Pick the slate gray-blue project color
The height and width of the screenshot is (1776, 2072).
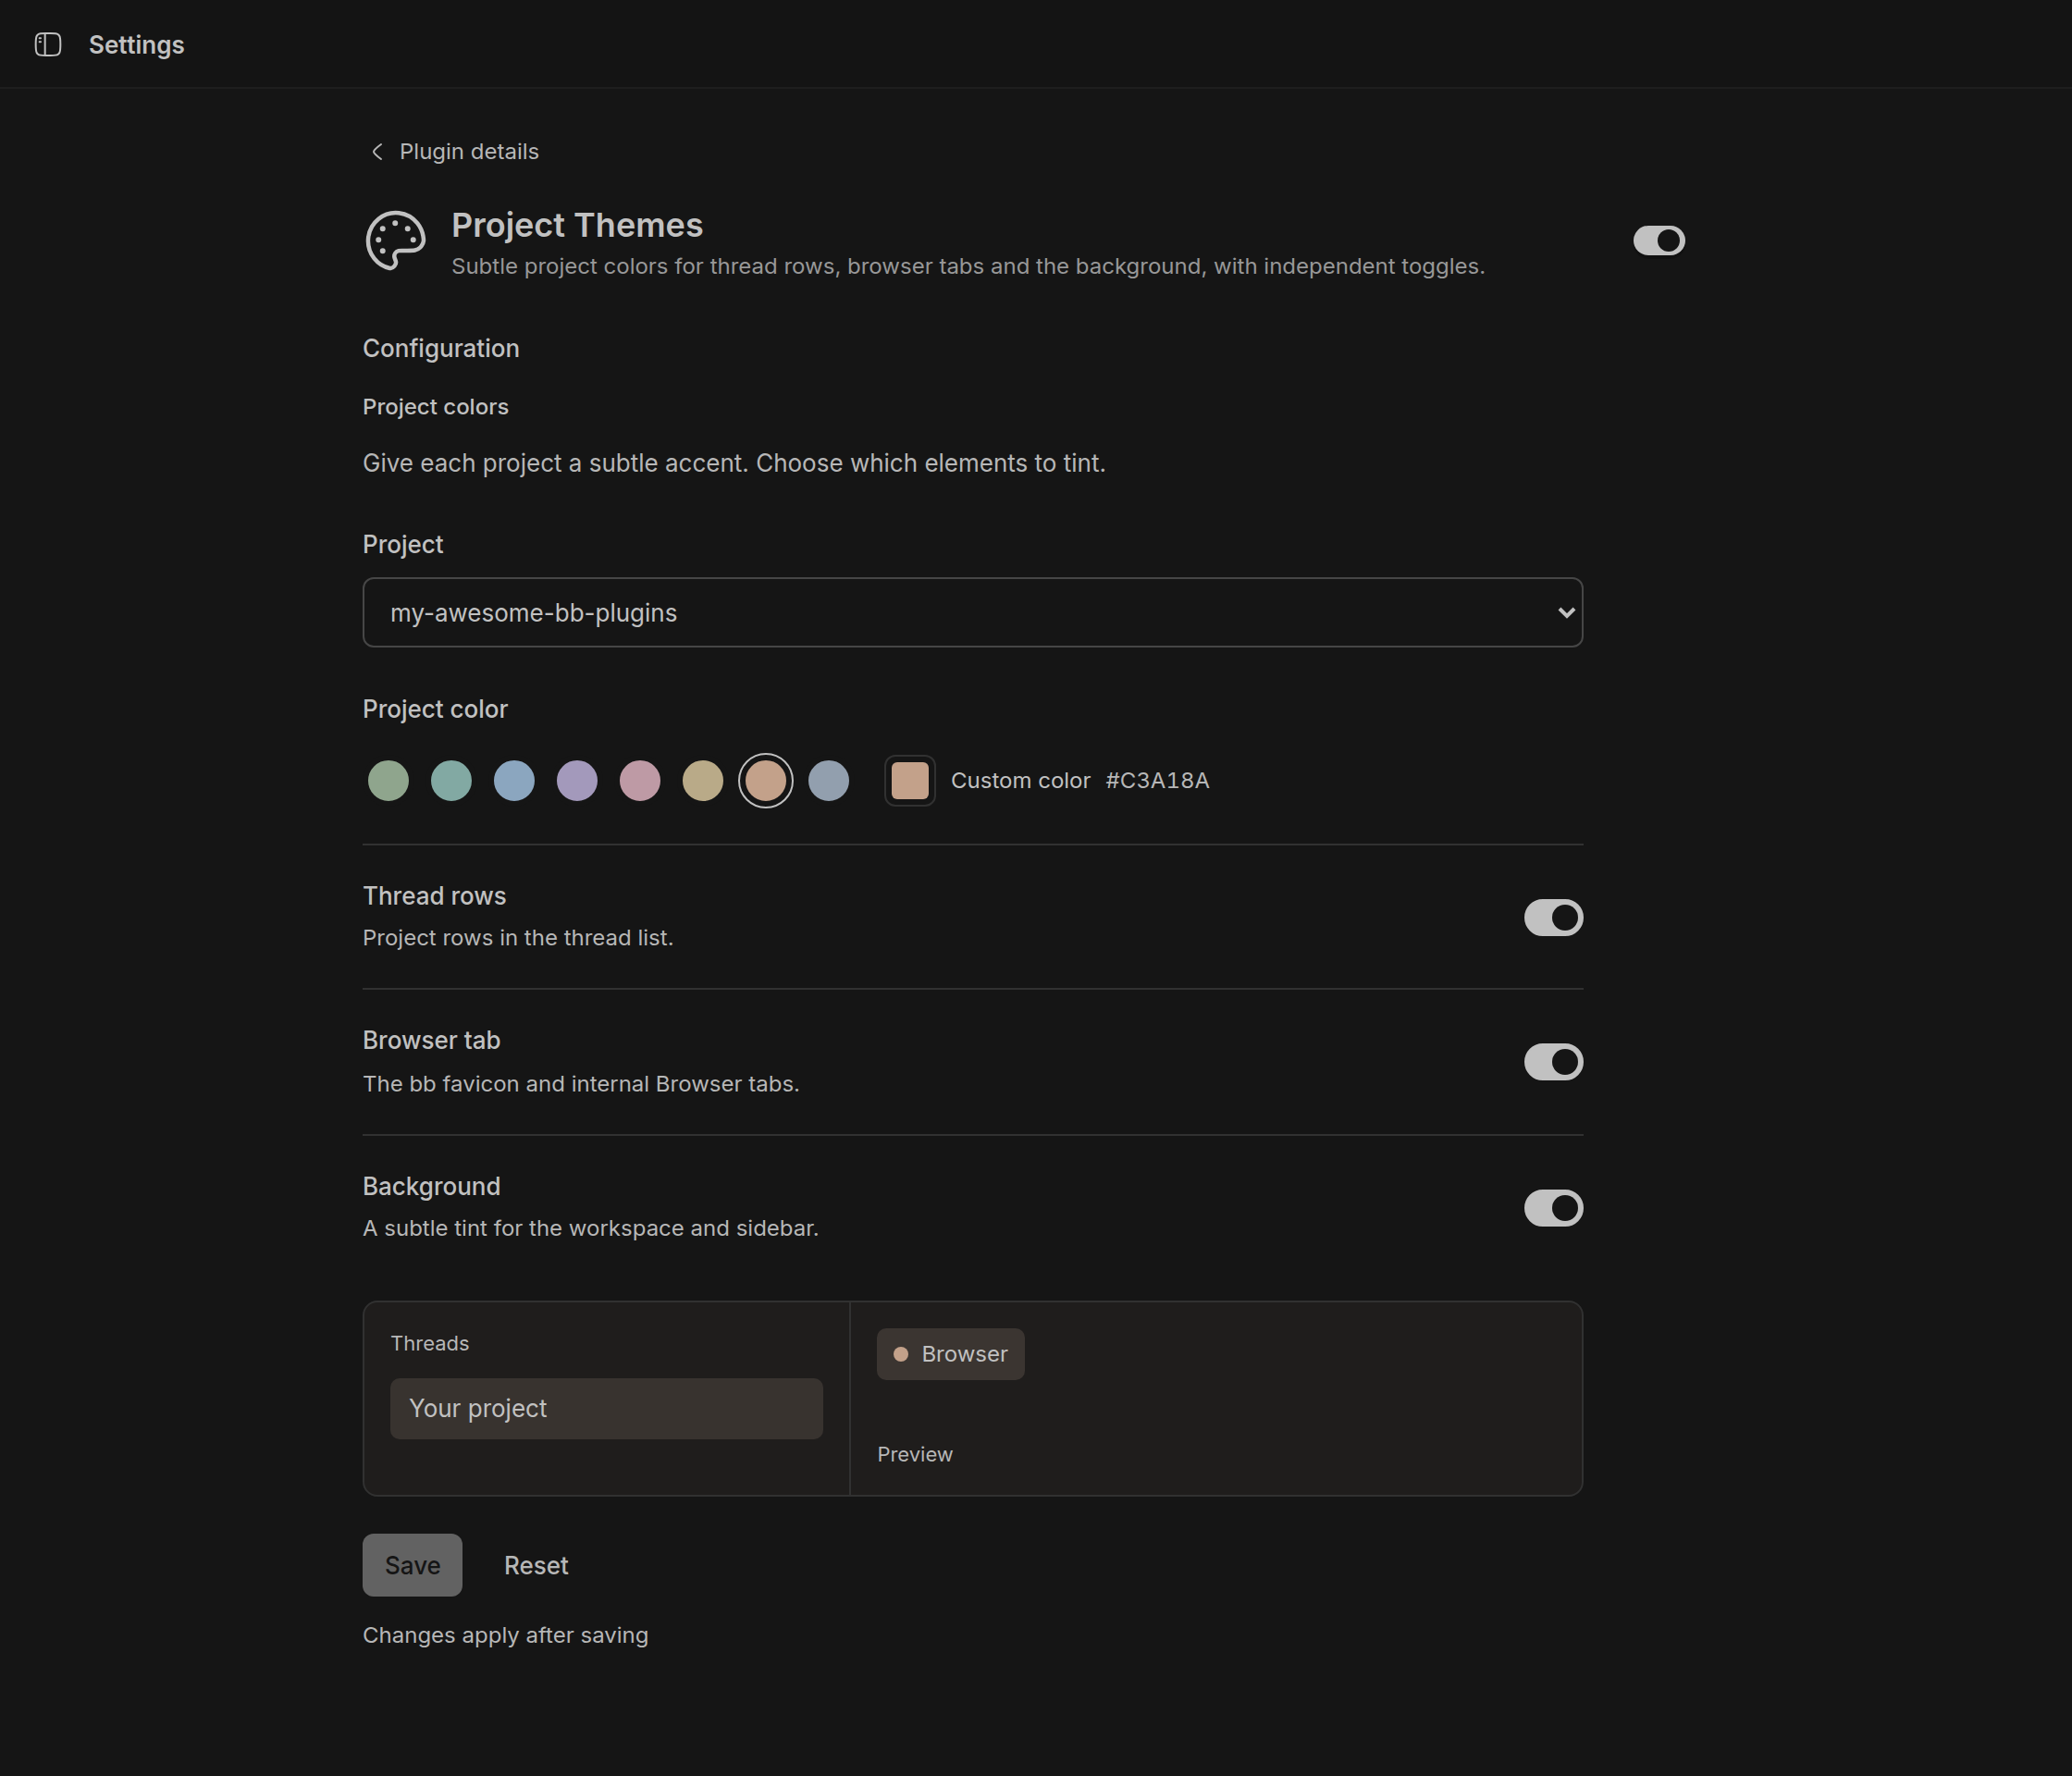[x=829, y=780]
